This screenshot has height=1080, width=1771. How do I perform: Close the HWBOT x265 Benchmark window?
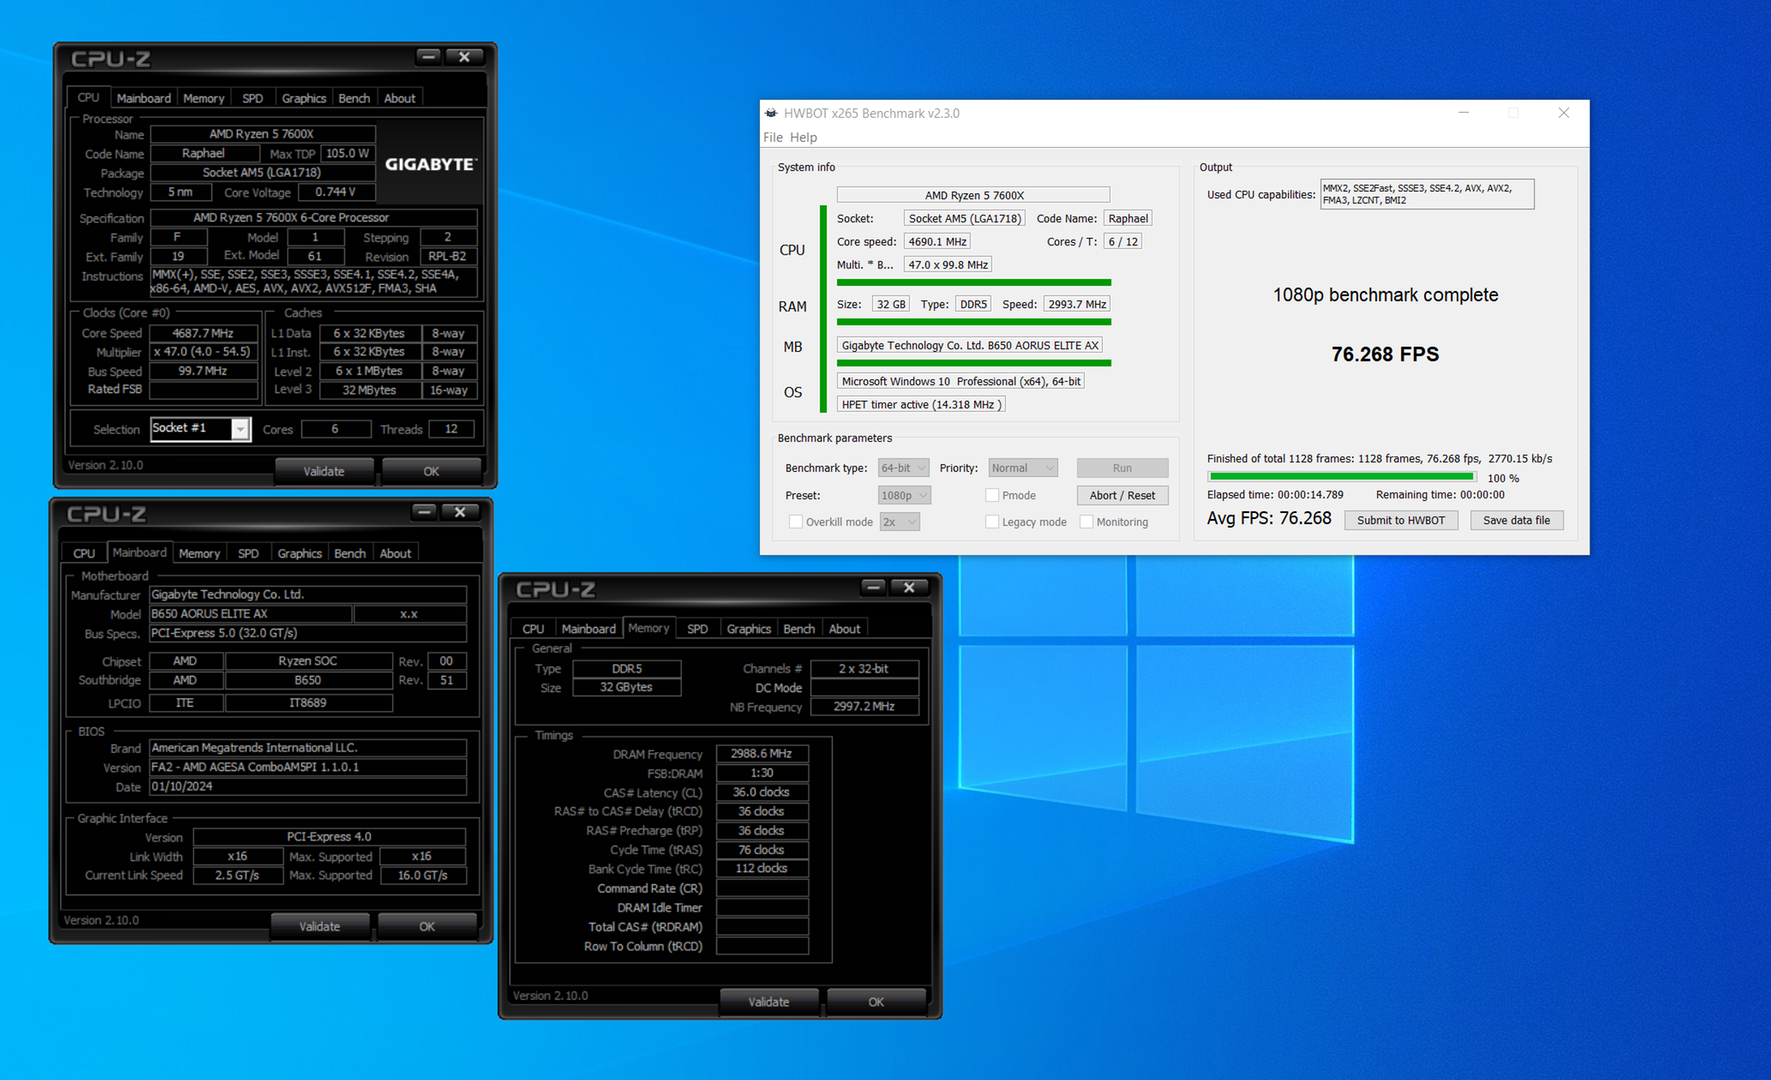[1564, 113]
